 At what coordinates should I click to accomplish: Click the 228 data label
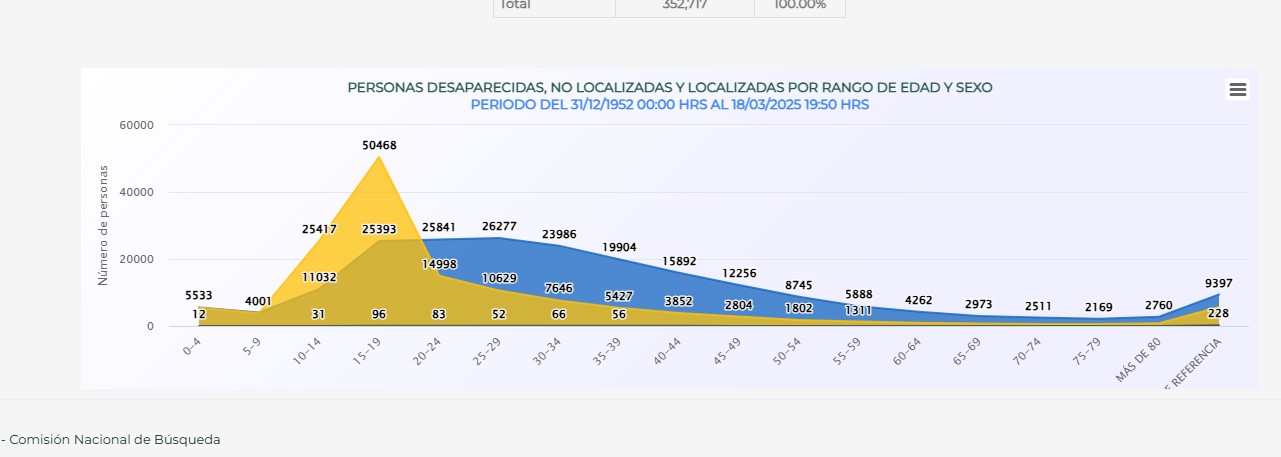1218,314
